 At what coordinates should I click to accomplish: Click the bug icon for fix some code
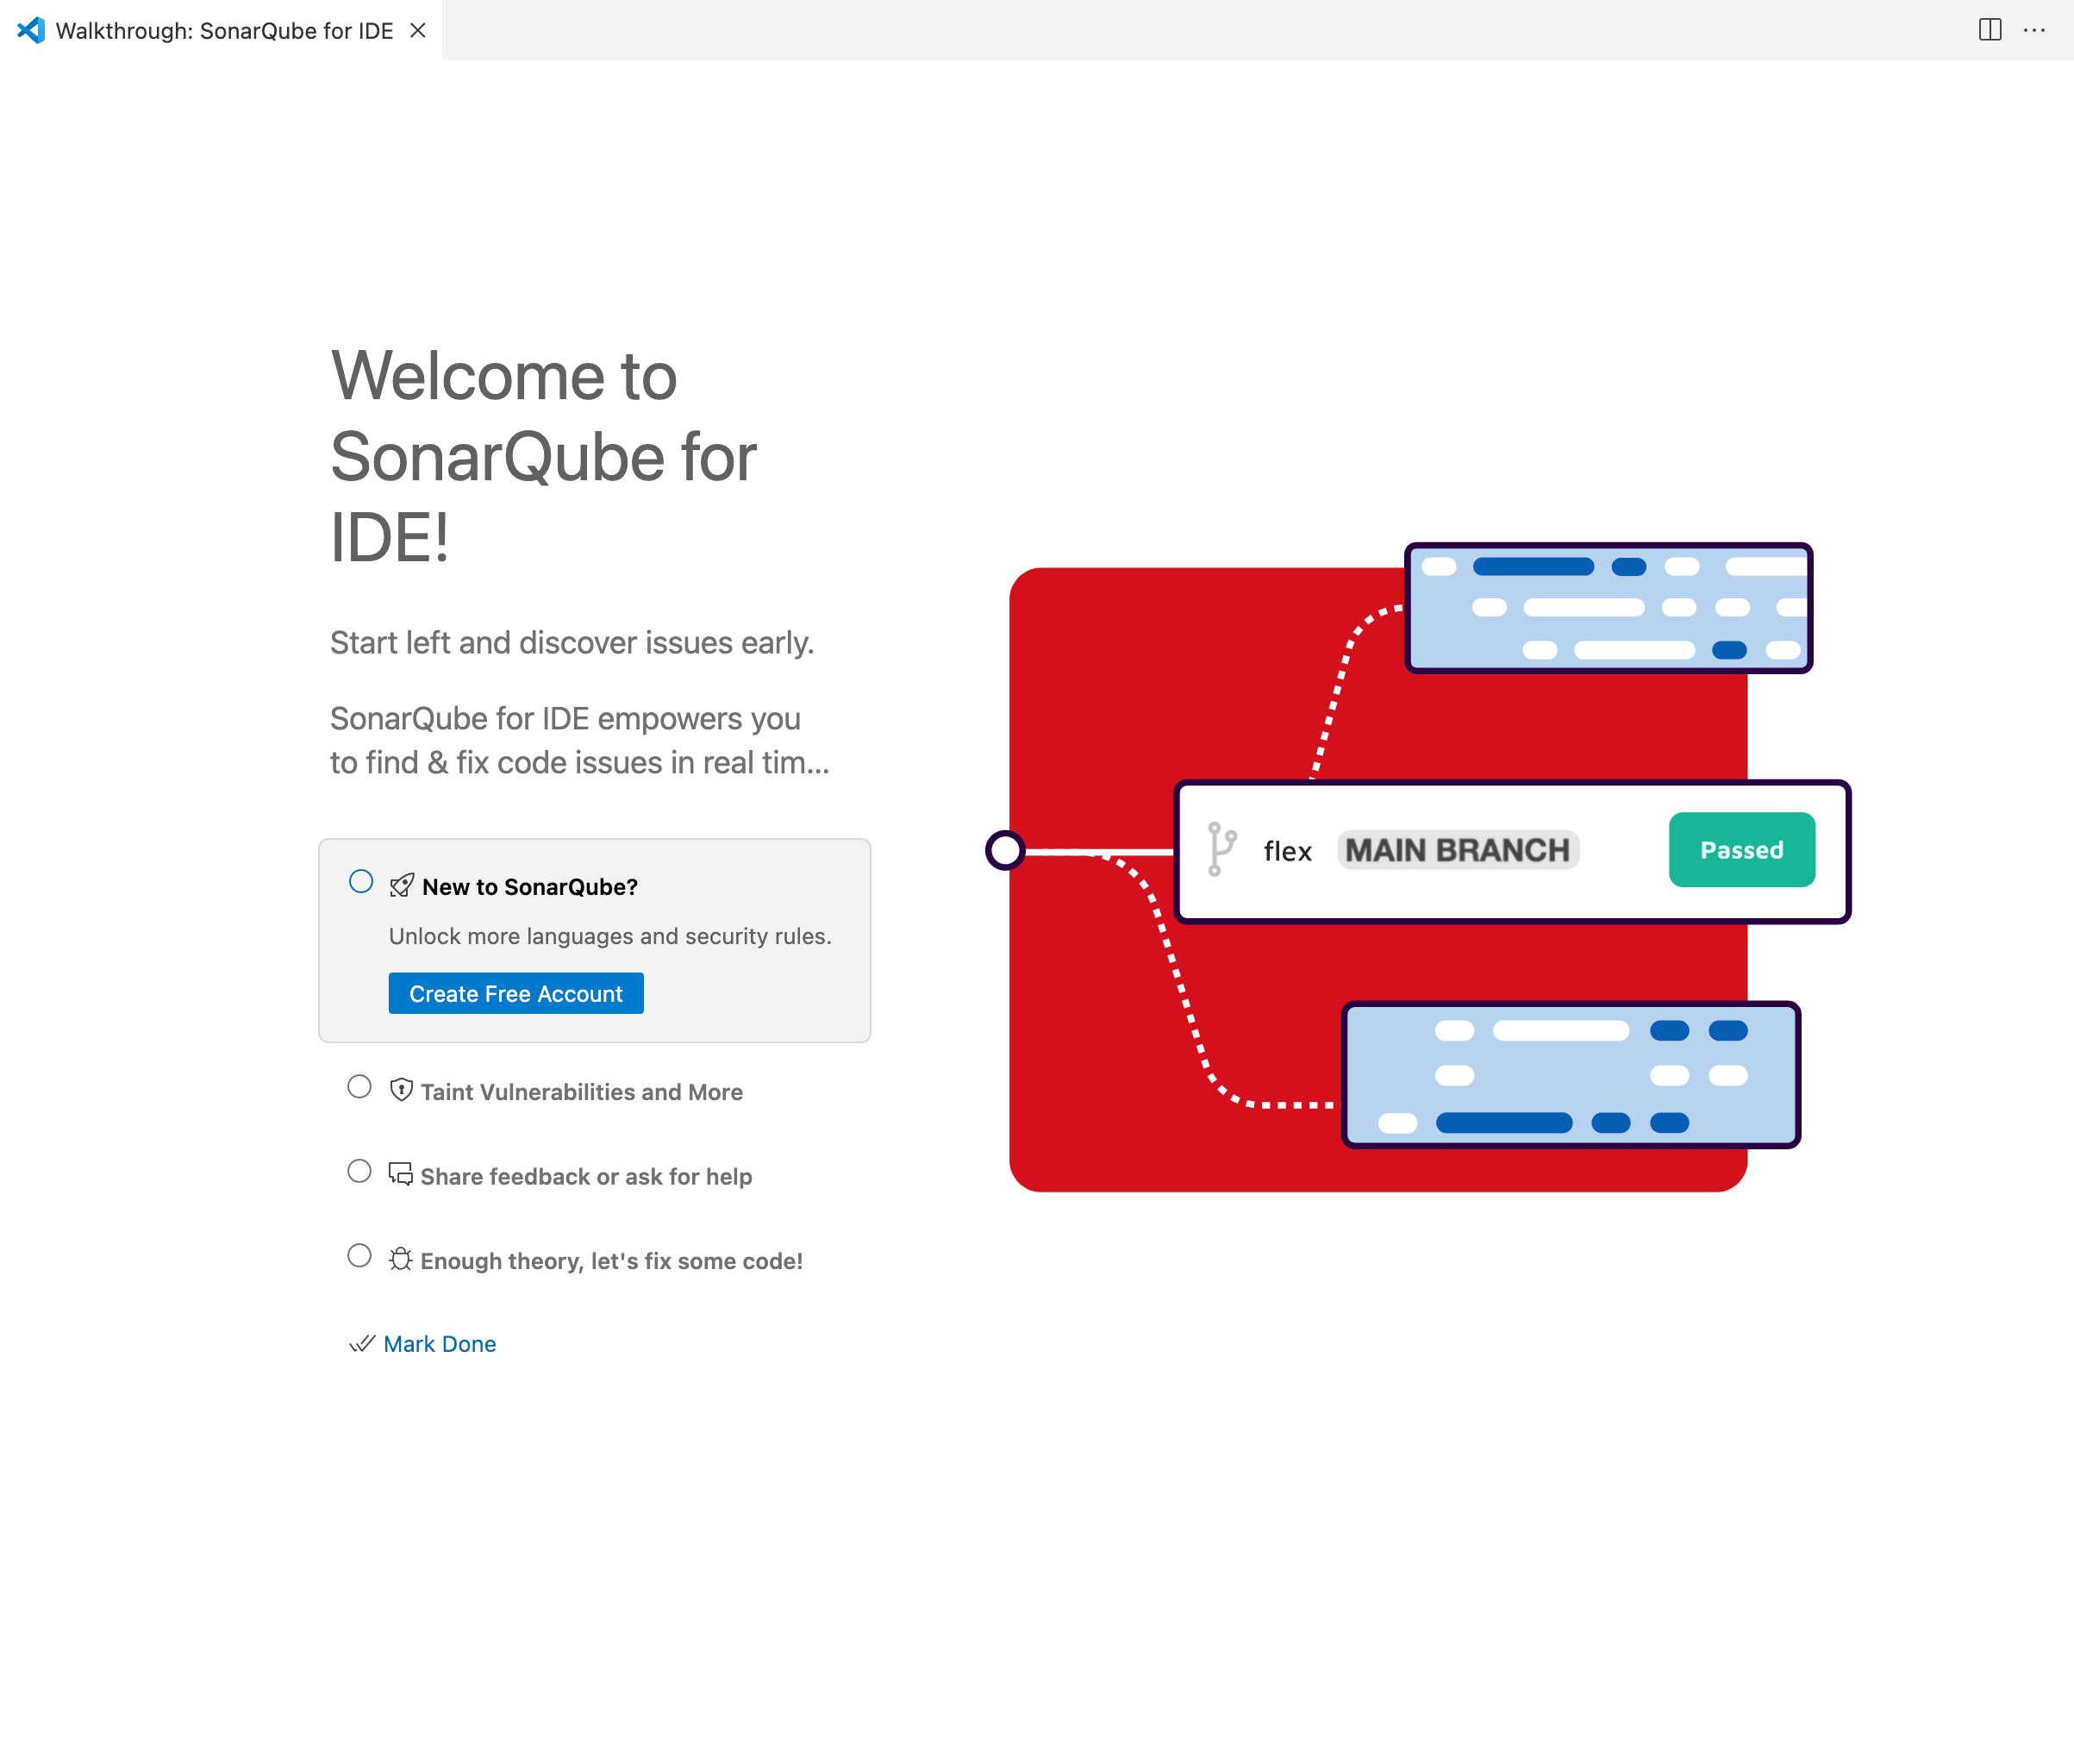401,1258
